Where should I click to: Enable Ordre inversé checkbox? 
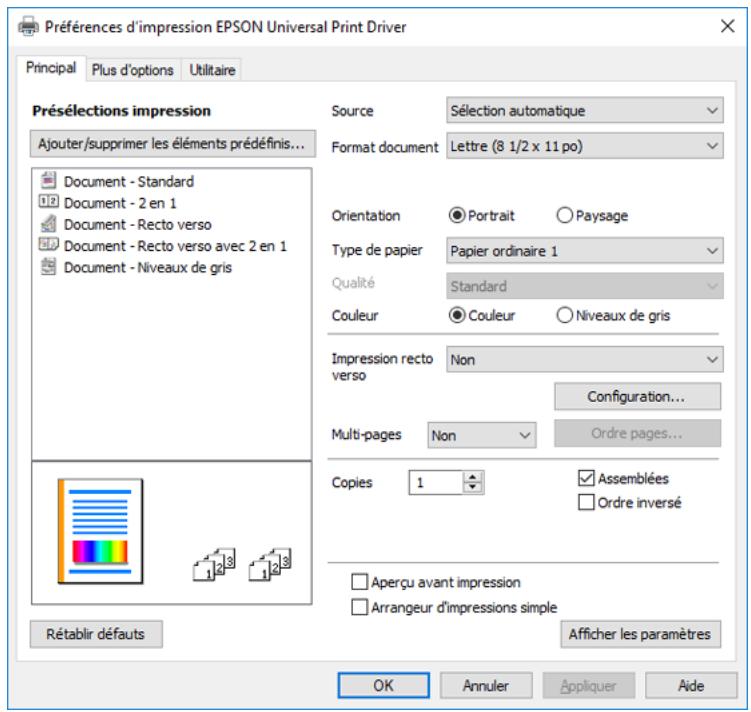[x=586, y=502]
